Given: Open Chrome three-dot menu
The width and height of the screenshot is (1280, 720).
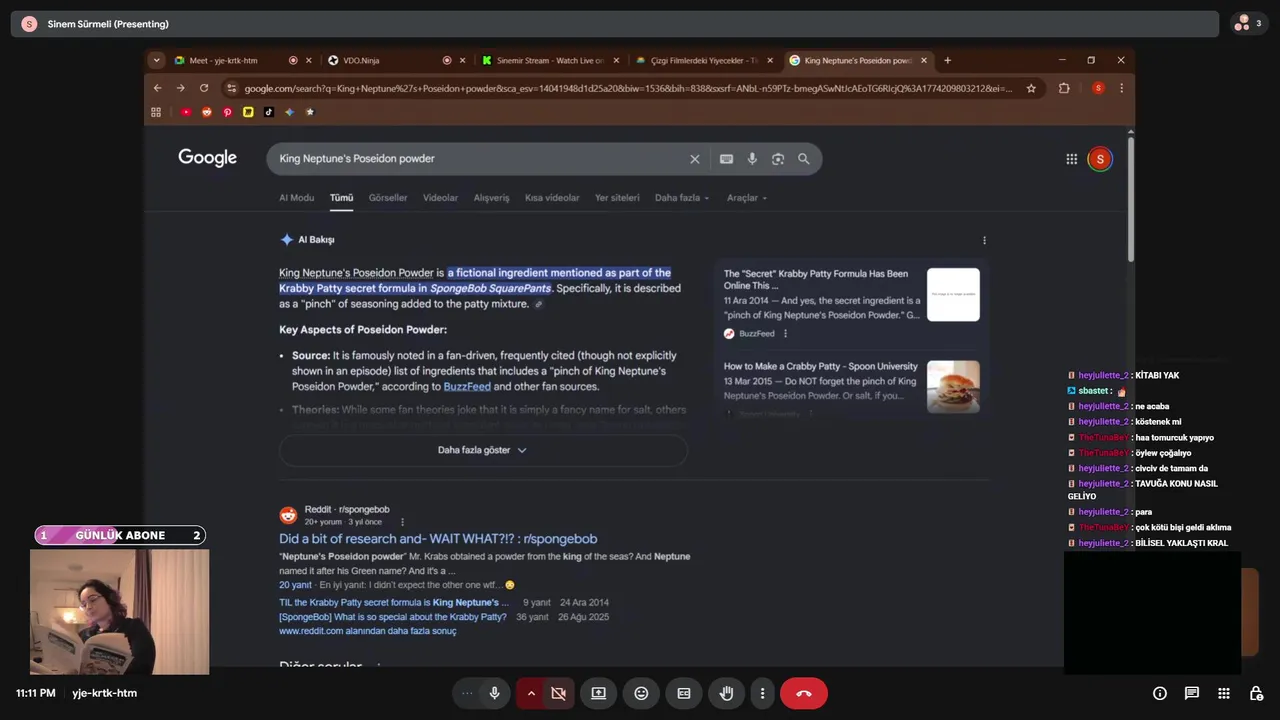Looking at the screenshot, I should (1121, 88).
